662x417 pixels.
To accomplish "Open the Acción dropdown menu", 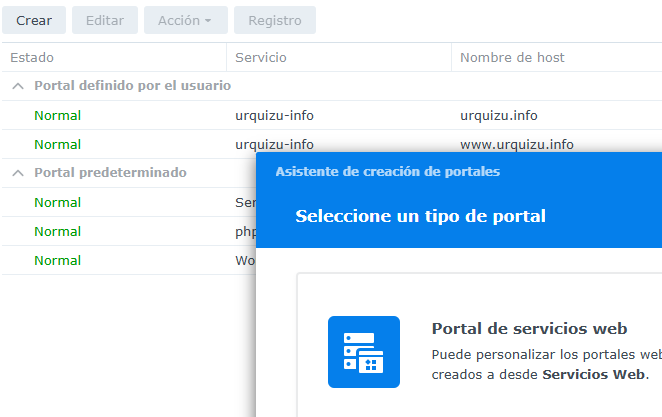I will tap(185, 20).
